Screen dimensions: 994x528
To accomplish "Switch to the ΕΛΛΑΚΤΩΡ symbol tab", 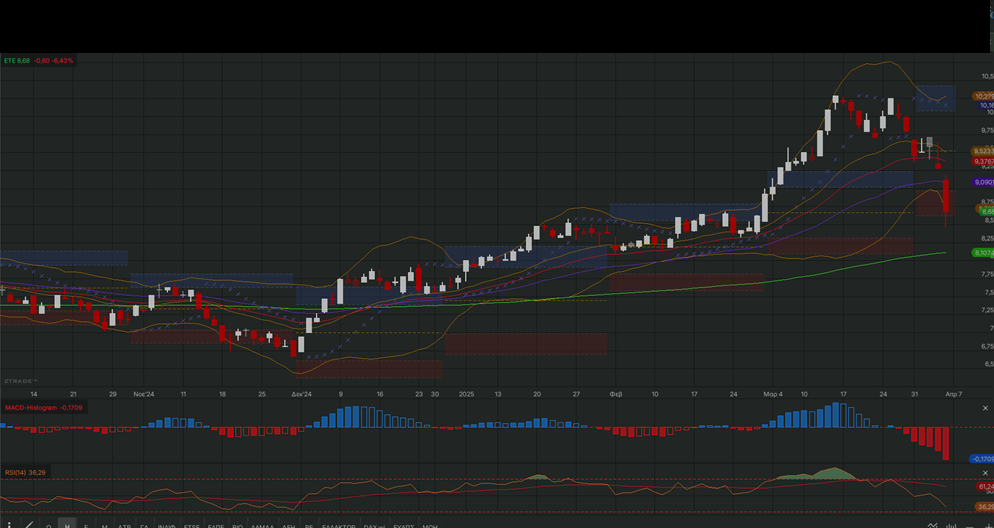I will coord(339,526).
